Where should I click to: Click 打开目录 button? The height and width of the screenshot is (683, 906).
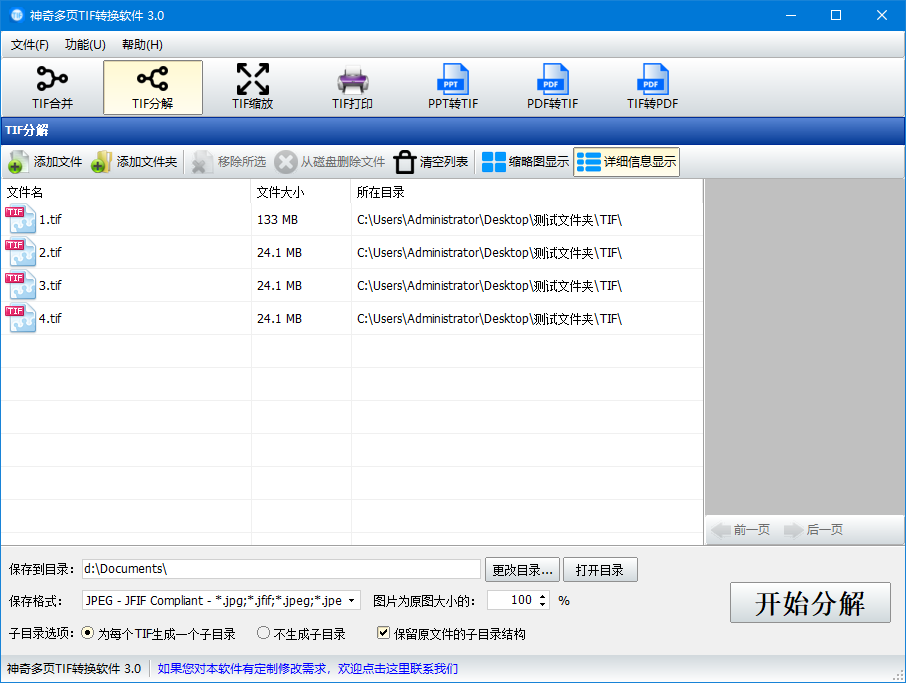pyautogui.click(x=600, y=570)
